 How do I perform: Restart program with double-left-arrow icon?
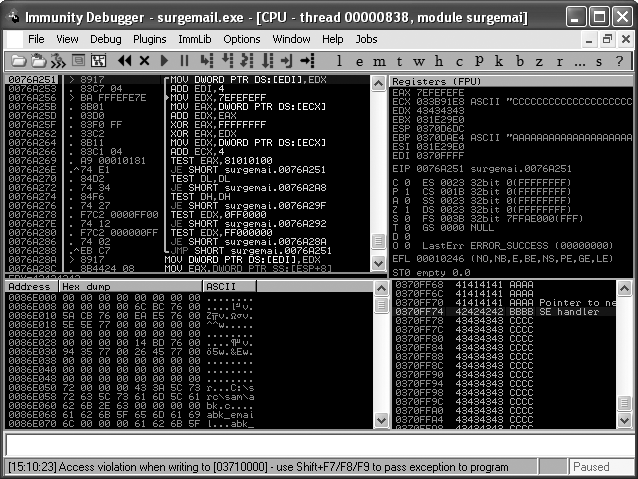[125, 61]
